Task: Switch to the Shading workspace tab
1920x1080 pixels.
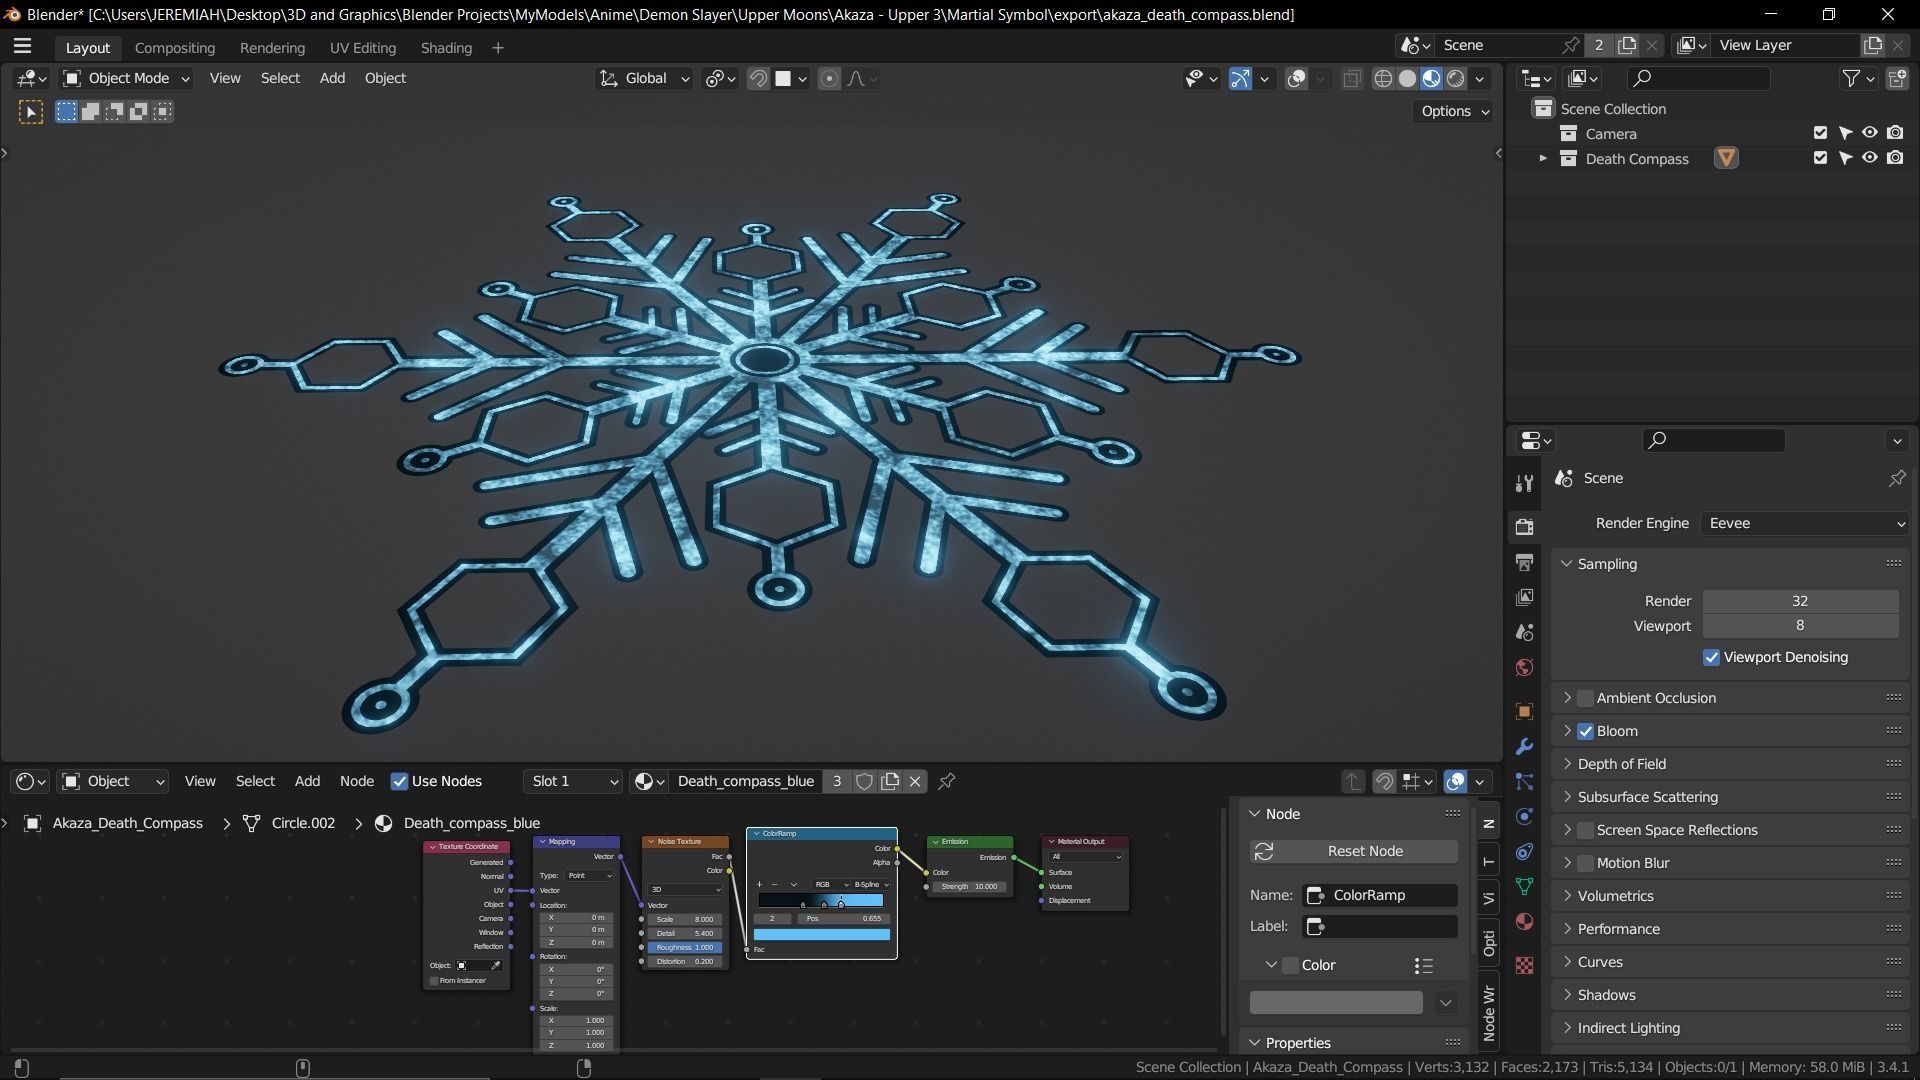Action: pos(446,48)
